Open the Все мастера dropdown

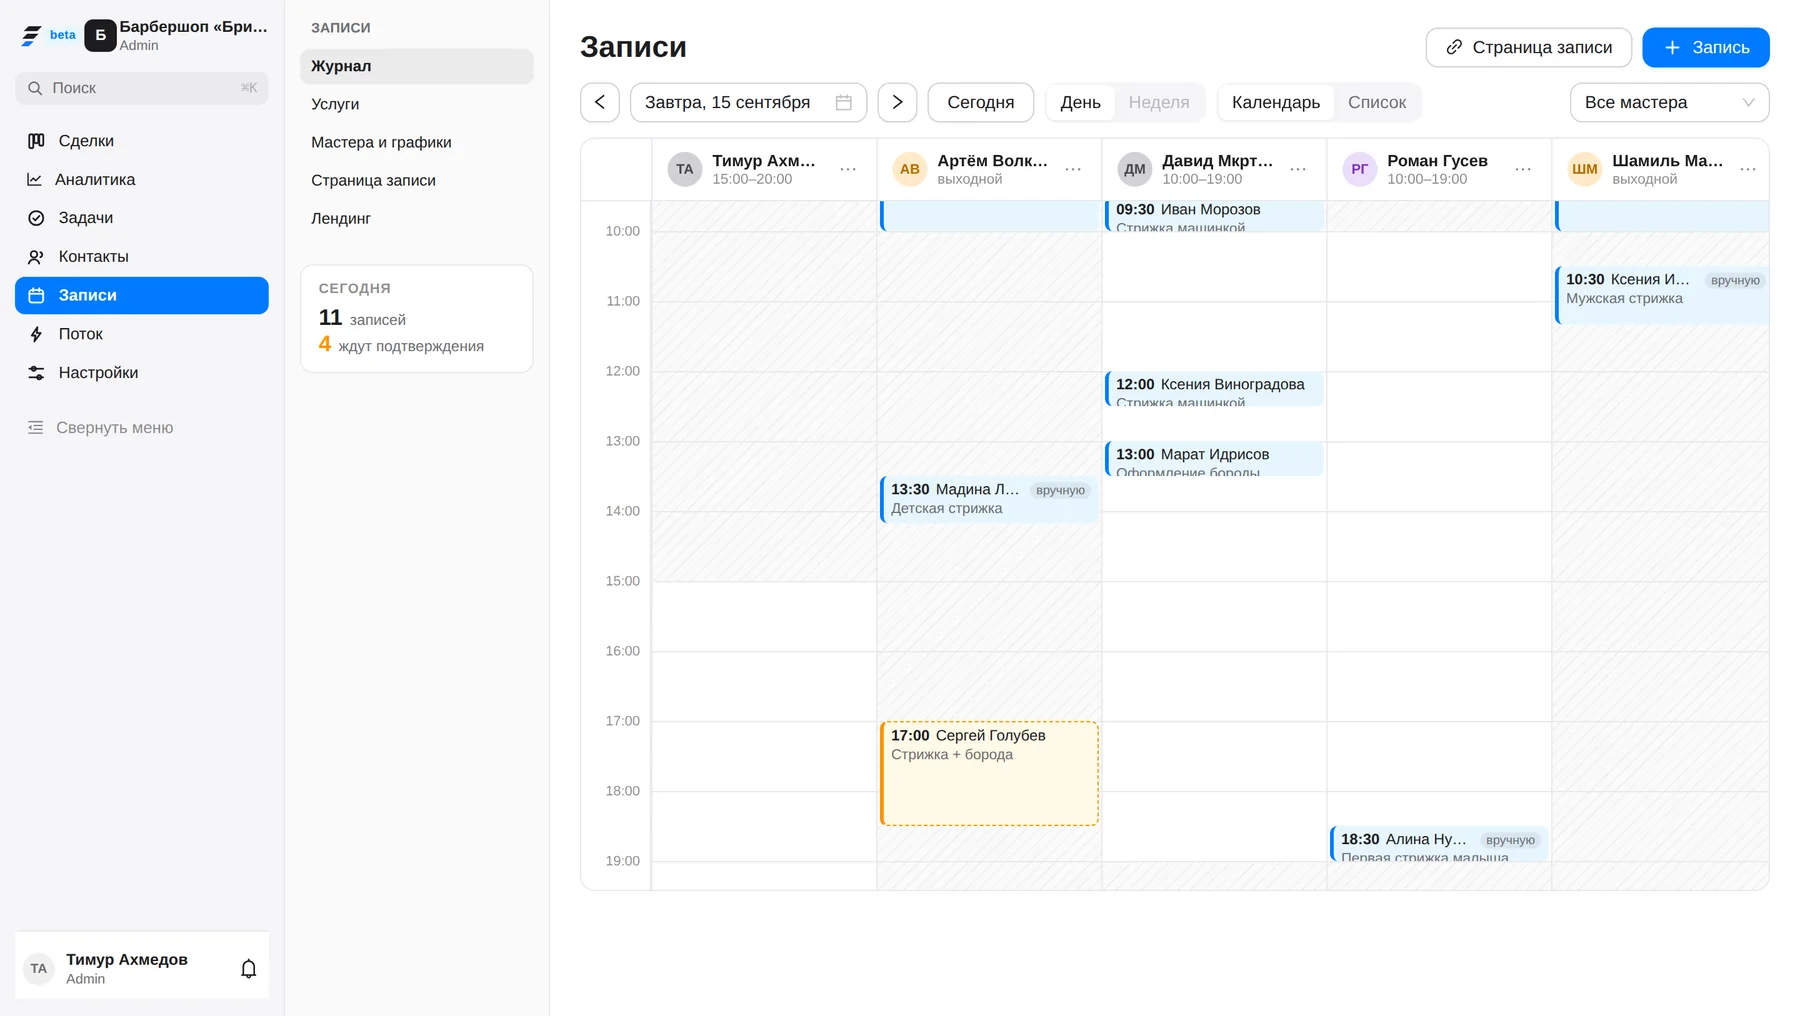1669,102
